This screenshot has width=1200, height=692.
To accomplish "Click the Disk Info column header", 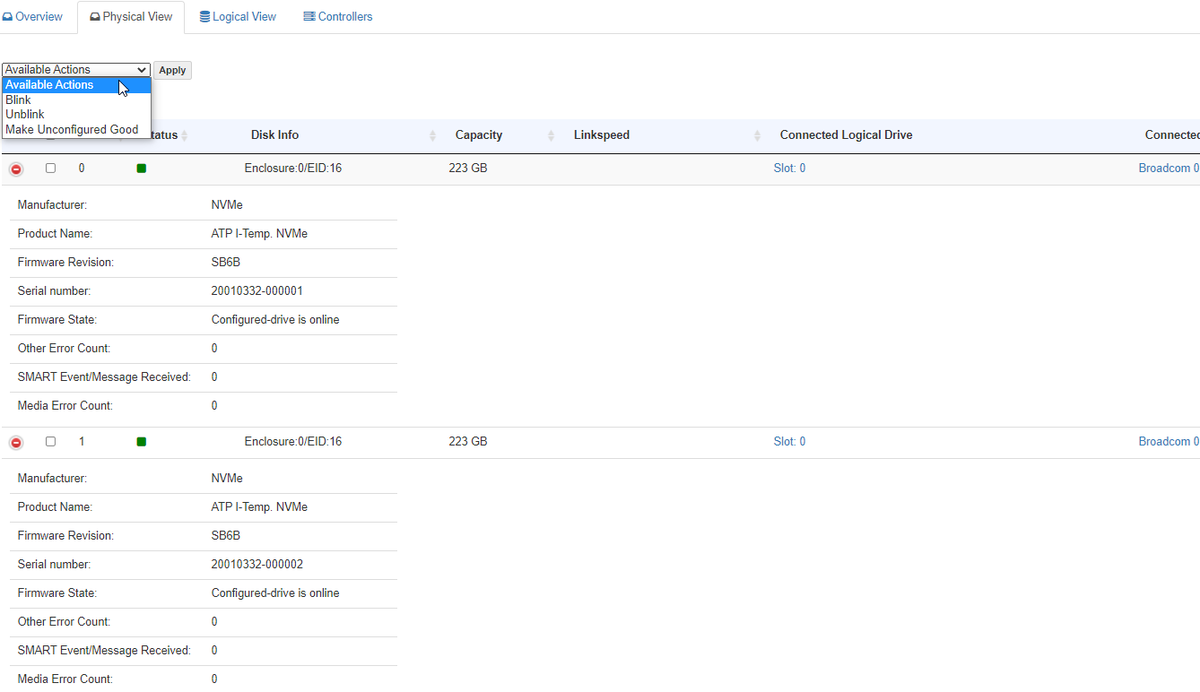I will (275, 135).
